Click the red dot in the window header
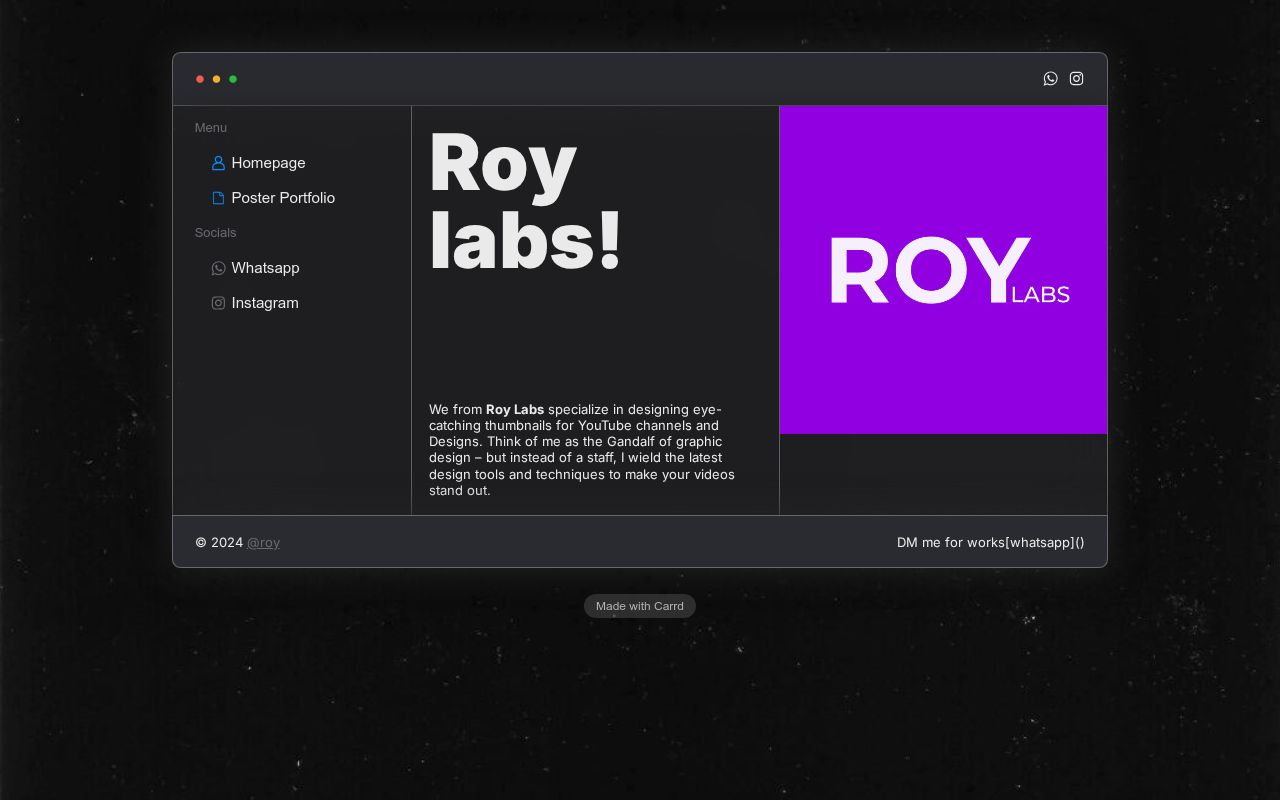This screenshot has width=1280, height=800. click(x=200, y=79)
